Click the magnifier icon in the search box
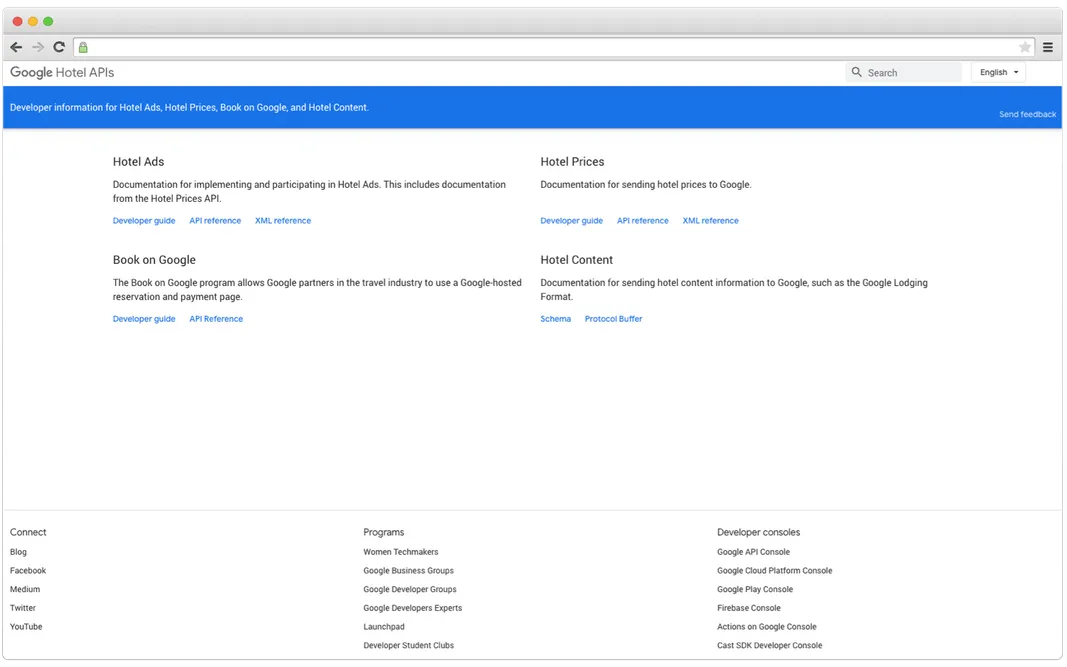This screenshot has height=667, width=1067. (x=857, y=72)
